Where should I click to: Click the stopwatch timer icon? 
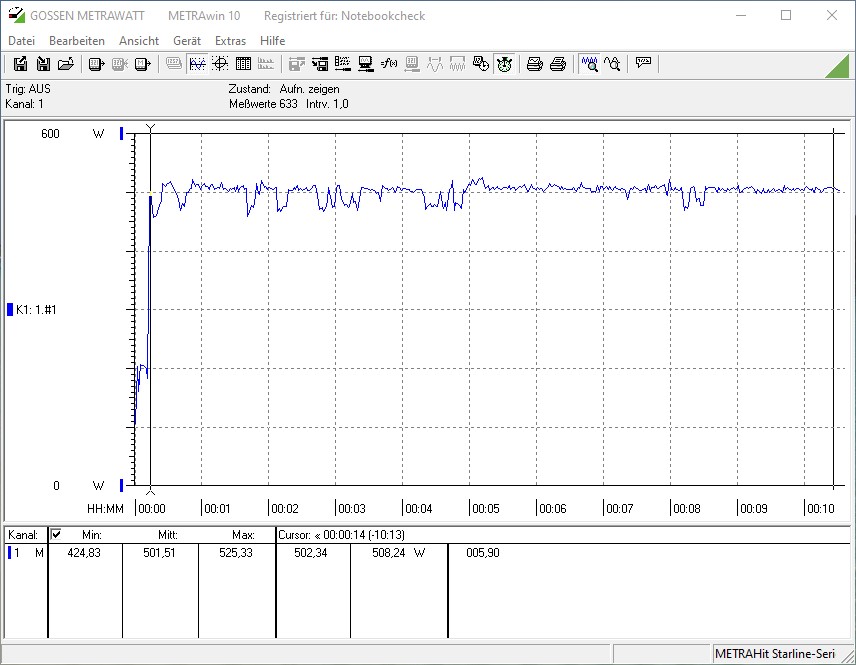(504, 64)
